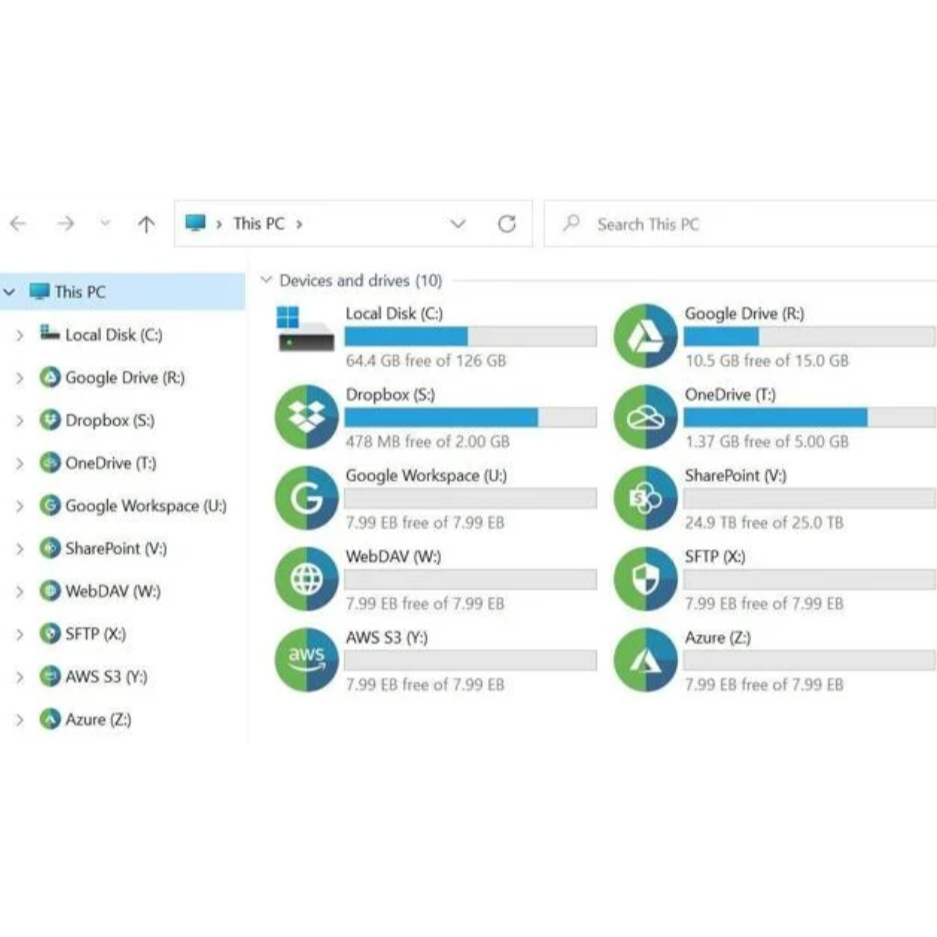Click the Devices and drives (10) header
Image resolution: width=937 pixels, height=937 pixels.
tap(360, 280)
